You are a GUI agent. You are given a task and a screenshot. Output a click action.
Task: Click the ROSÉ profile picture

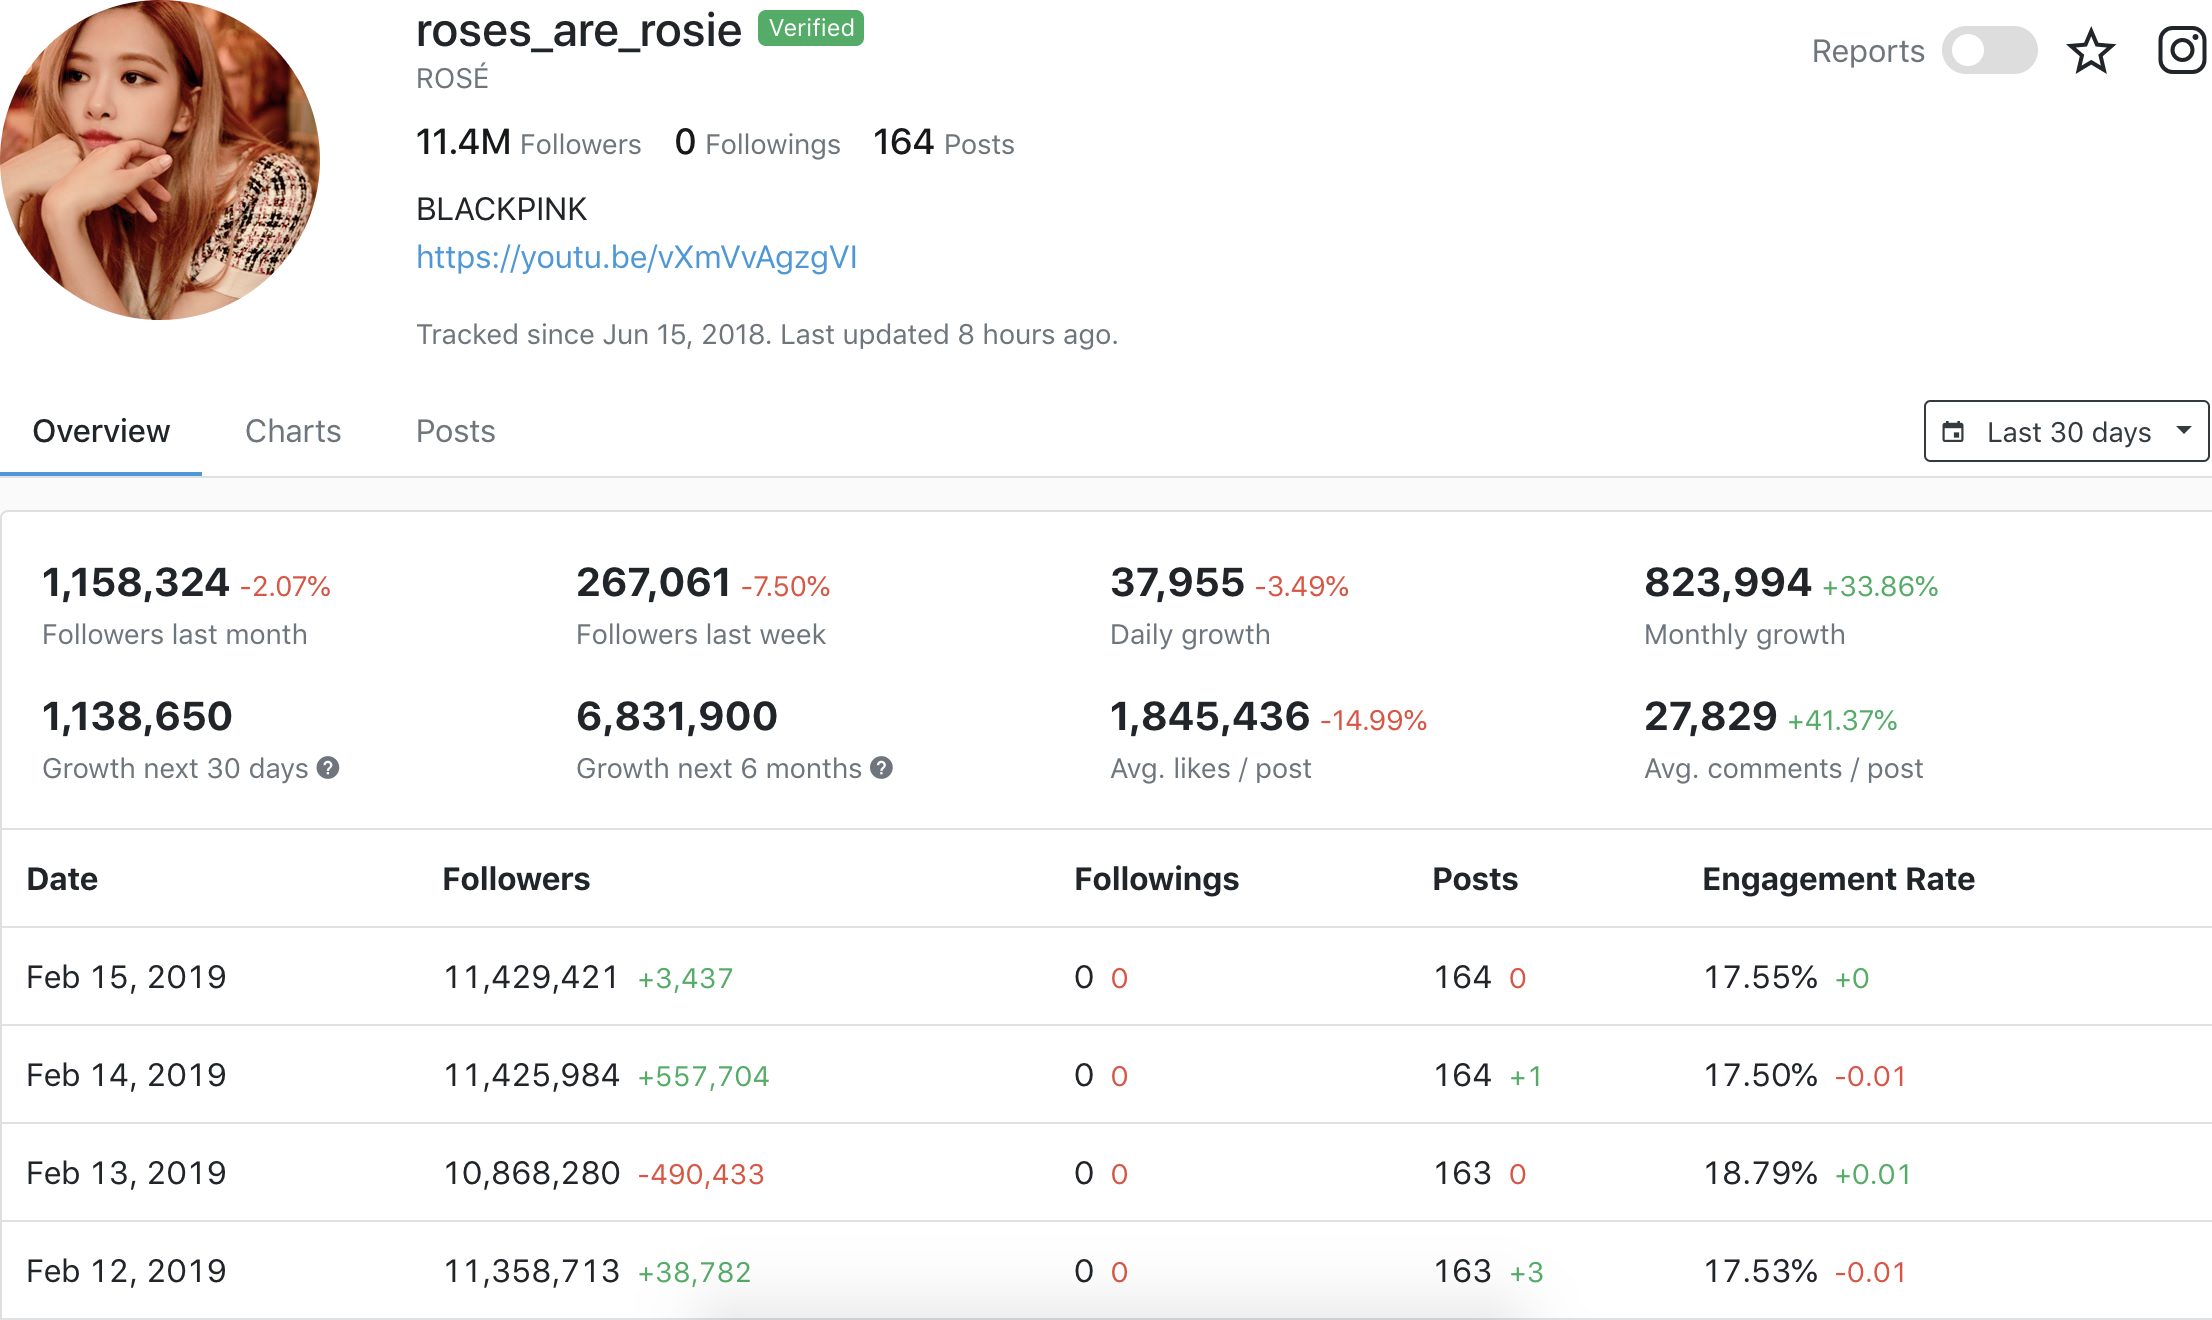click(x=160, y=160)
